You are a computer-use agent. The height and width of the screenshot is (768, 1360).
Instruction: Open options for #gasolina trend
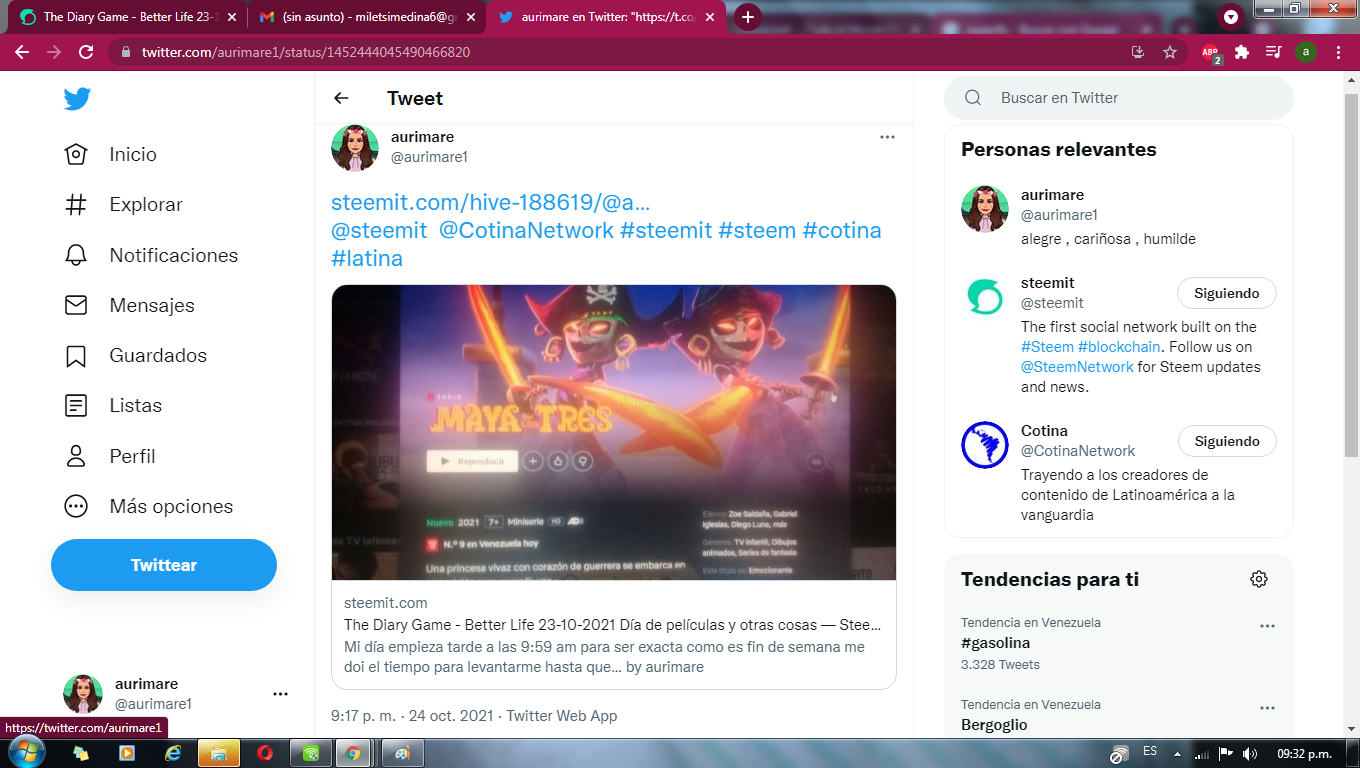1267,626
